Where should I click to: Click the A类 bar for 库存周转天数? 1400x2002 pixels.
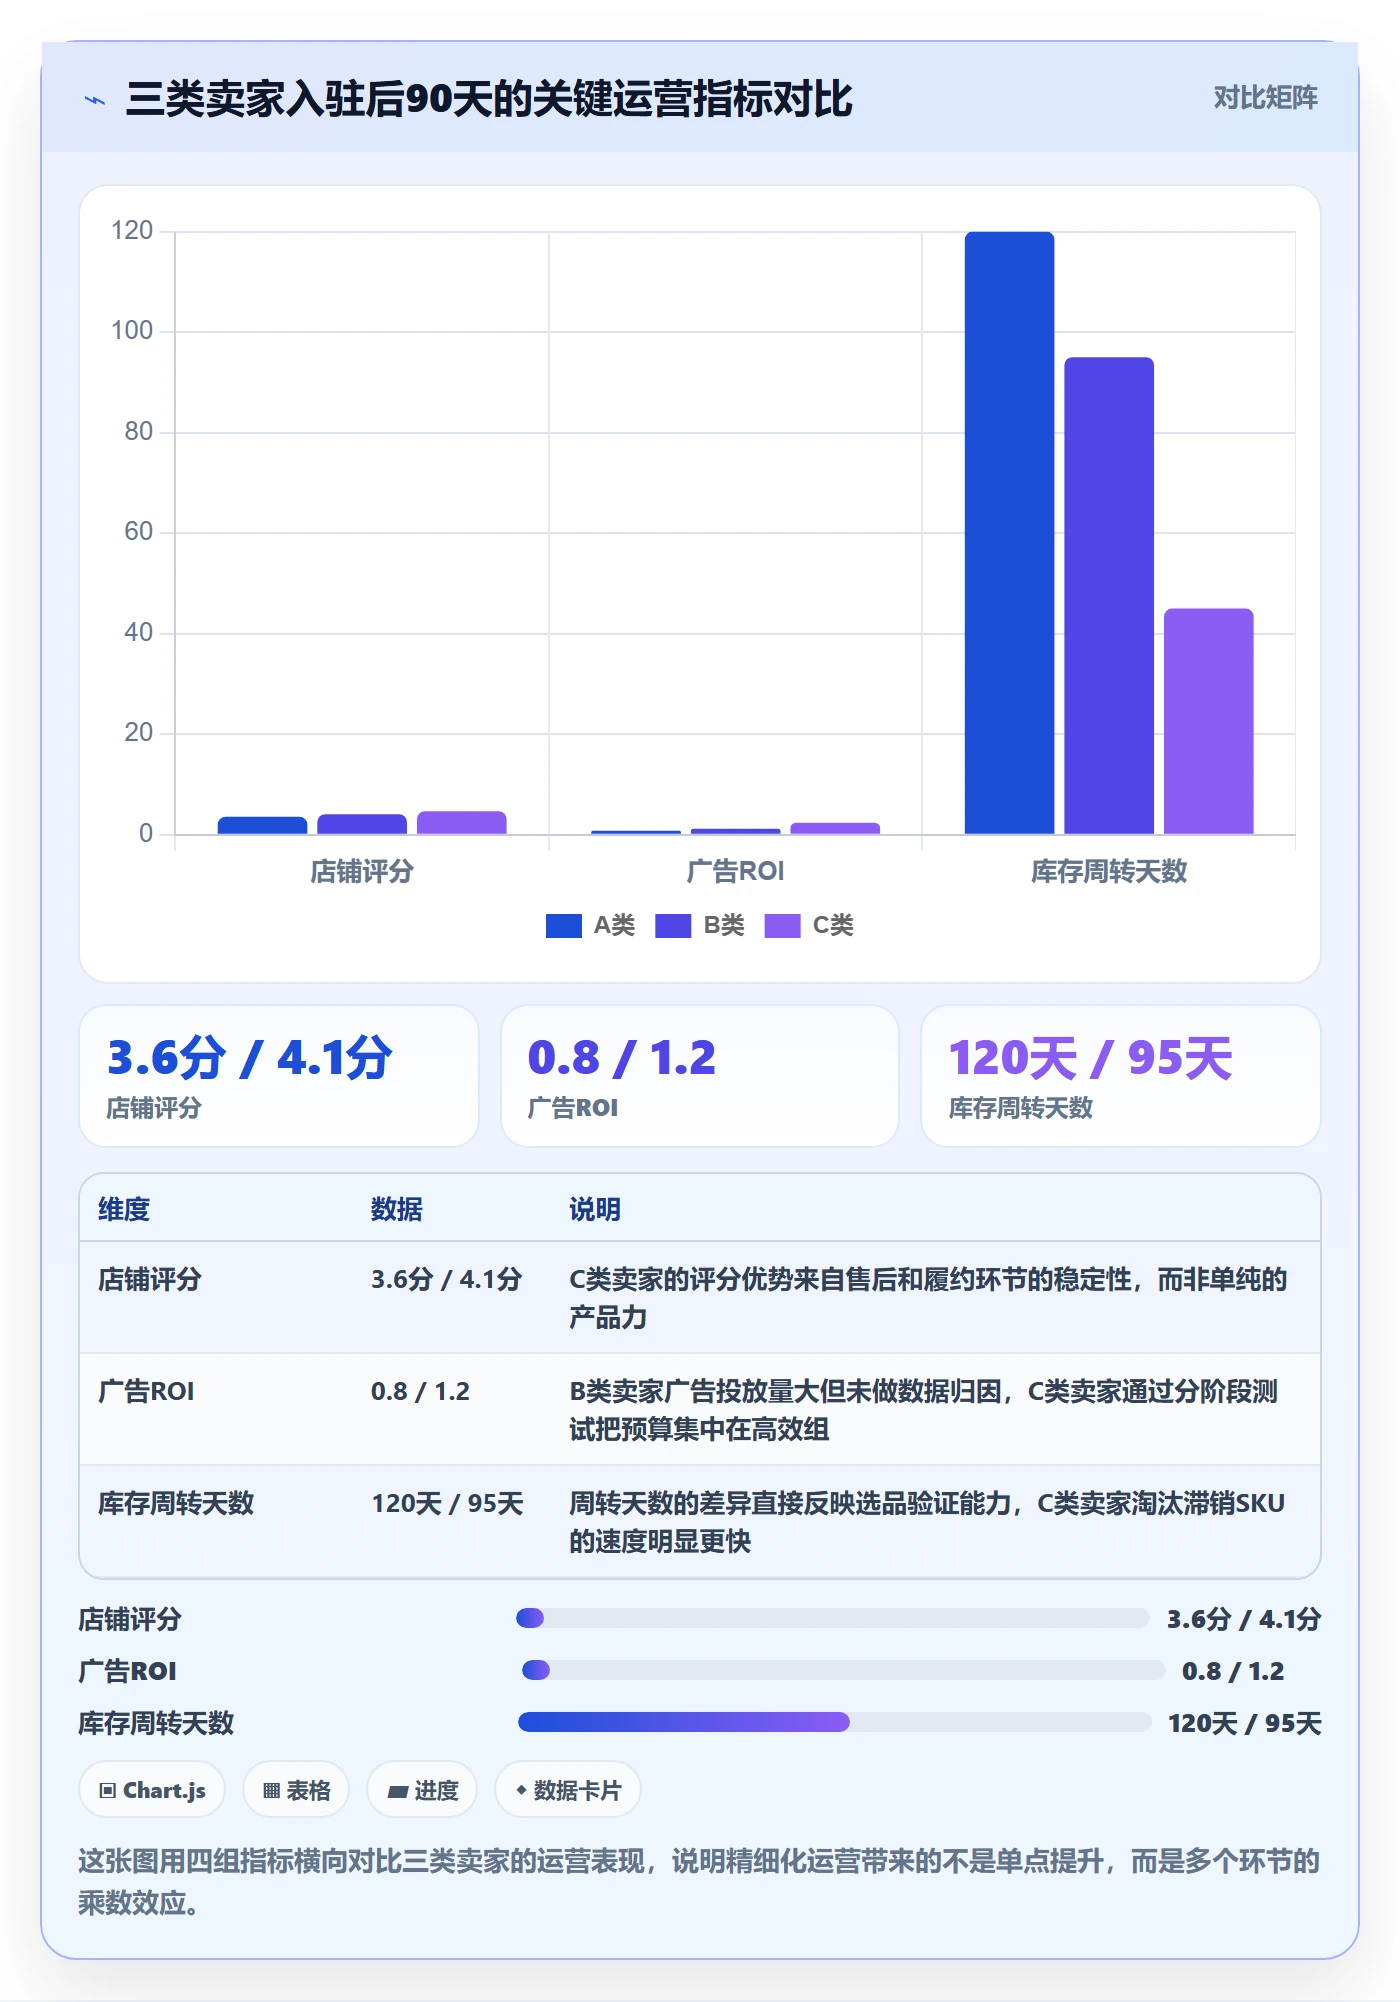click(x=1009, y=533)
